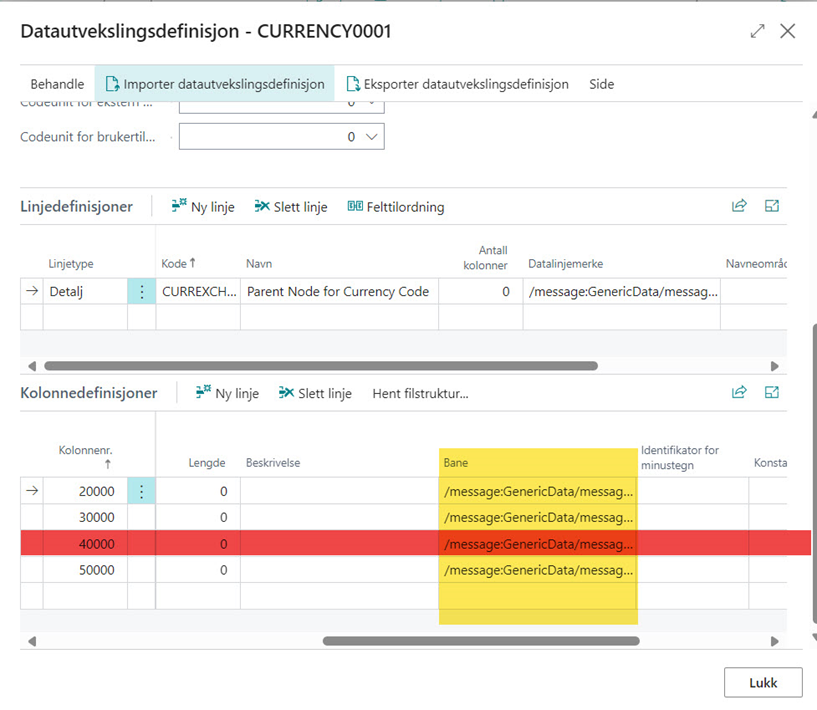Click Datalinjemerke column header

(x=565, y=264)
